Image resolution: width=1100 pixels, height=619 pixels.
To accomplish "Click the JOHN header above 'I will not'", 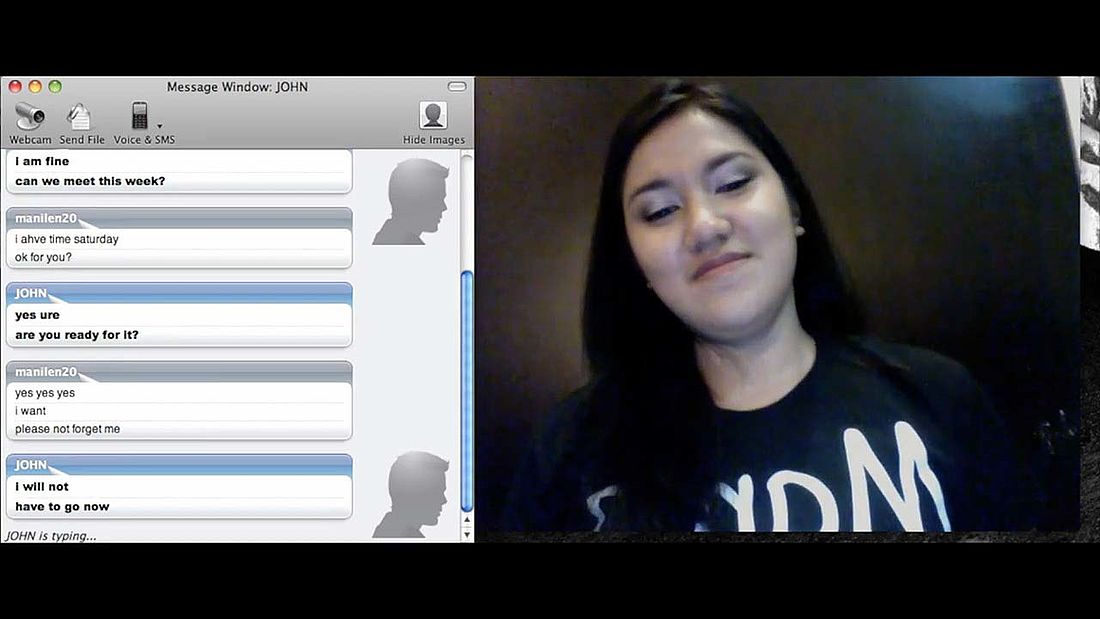I will (179, 465).
